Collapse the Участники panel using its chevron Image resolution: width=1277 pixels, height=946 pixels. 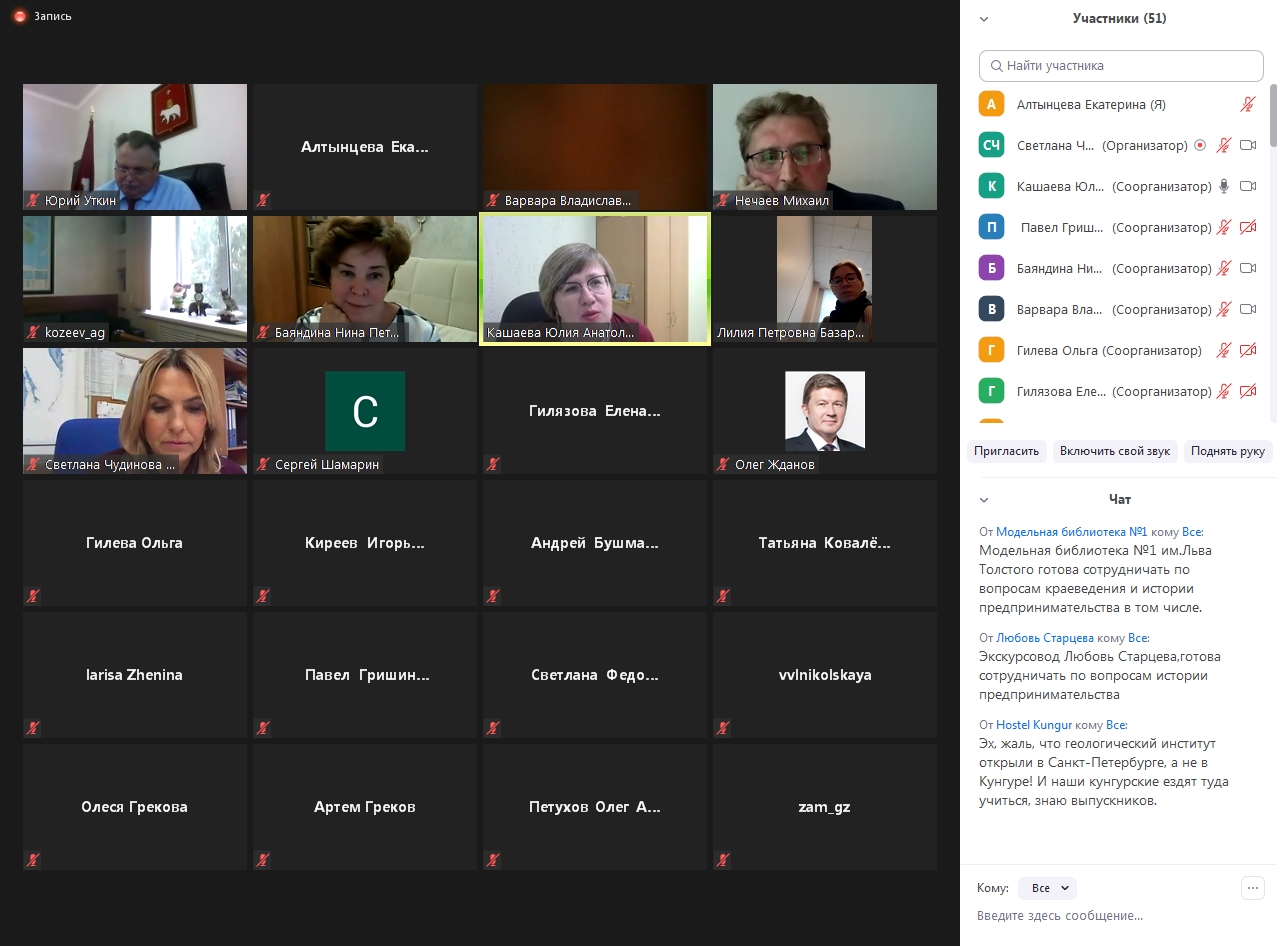point(984,19)
